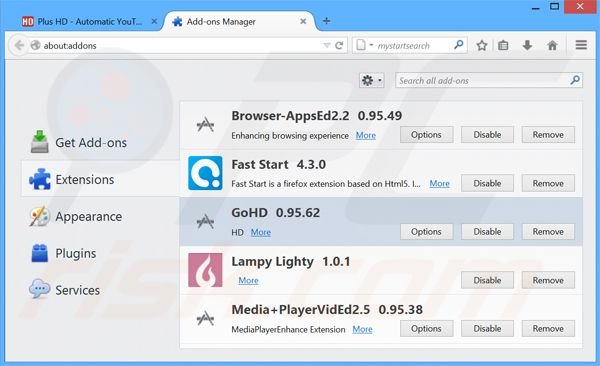Show bookmarks list icon

(503, 46)
